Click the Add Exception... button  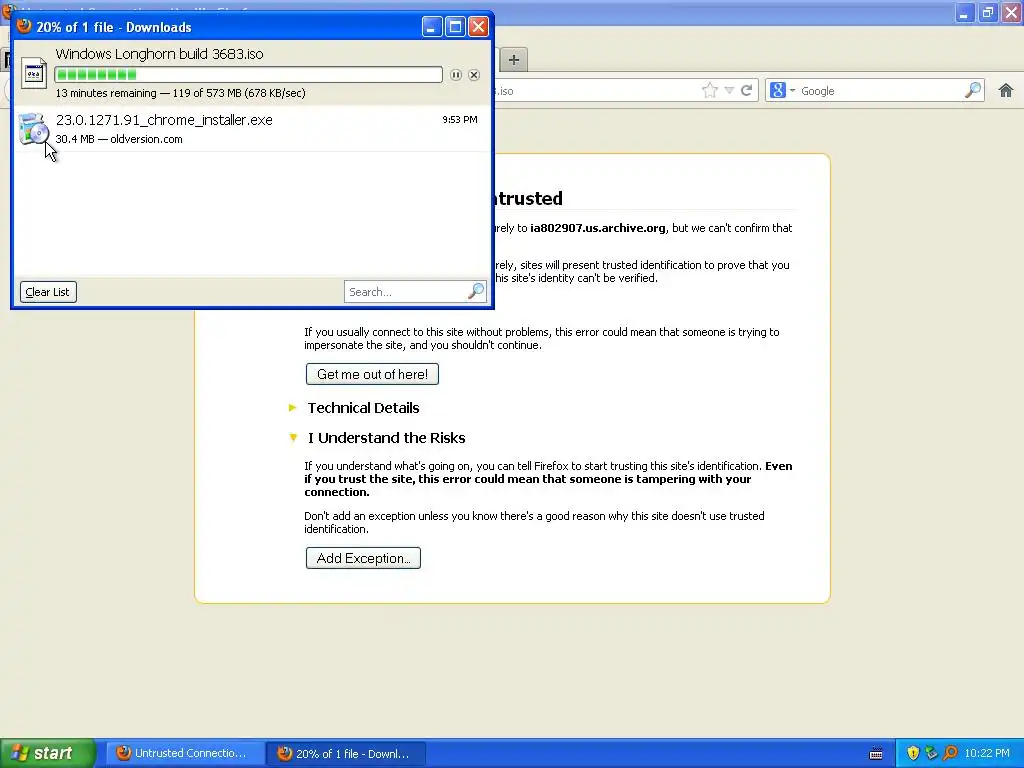(363, 558)
